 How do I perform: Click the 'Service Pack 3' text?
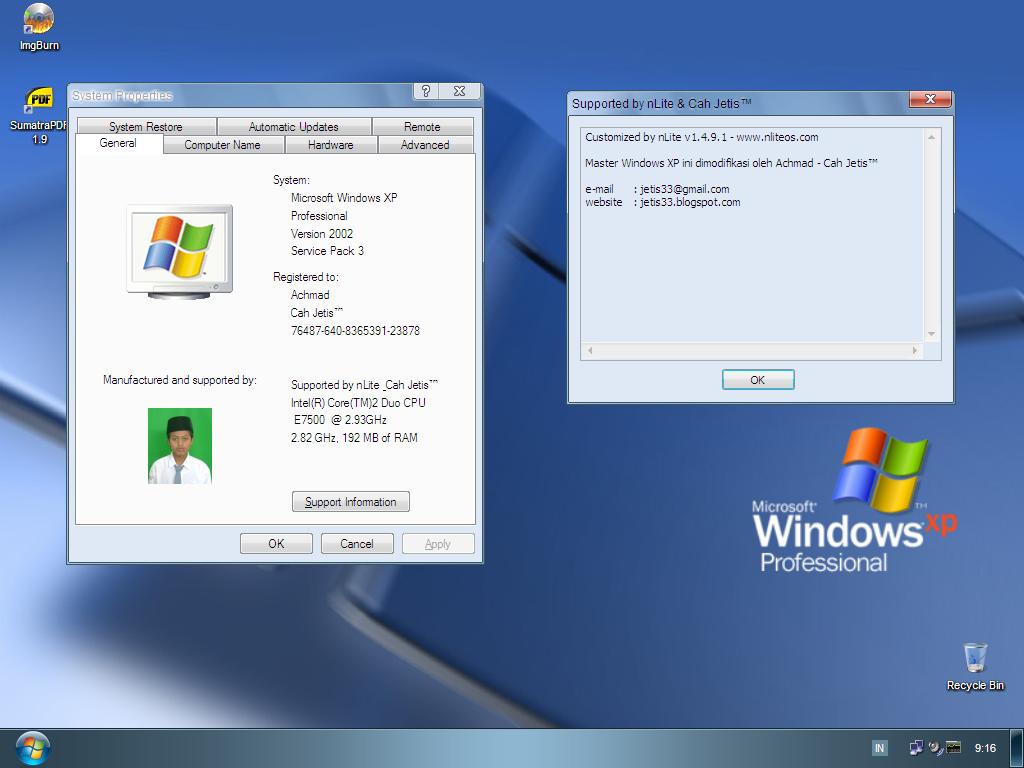(x=327, y=251)
